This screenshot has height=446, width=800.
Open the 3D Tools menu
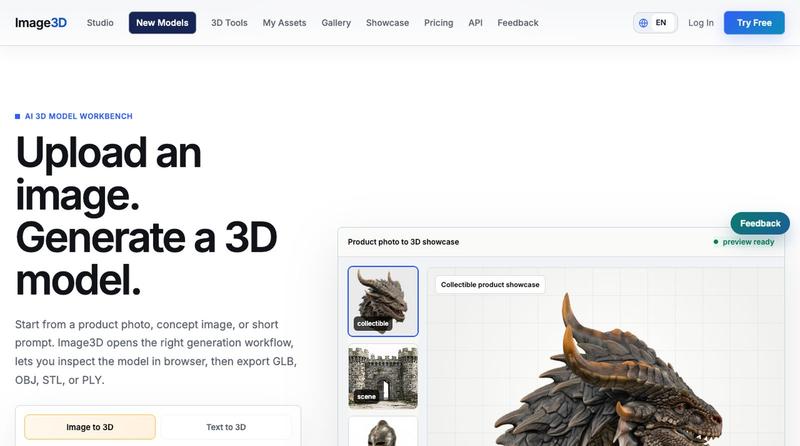(229, 23)
